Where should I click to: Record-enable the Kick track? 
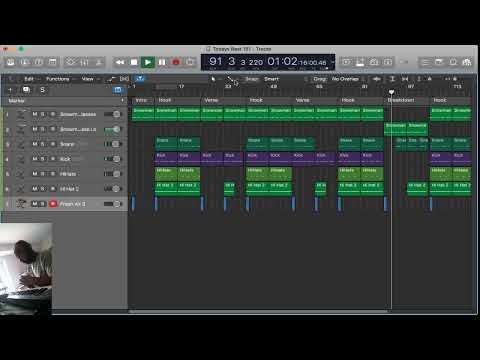53,159
